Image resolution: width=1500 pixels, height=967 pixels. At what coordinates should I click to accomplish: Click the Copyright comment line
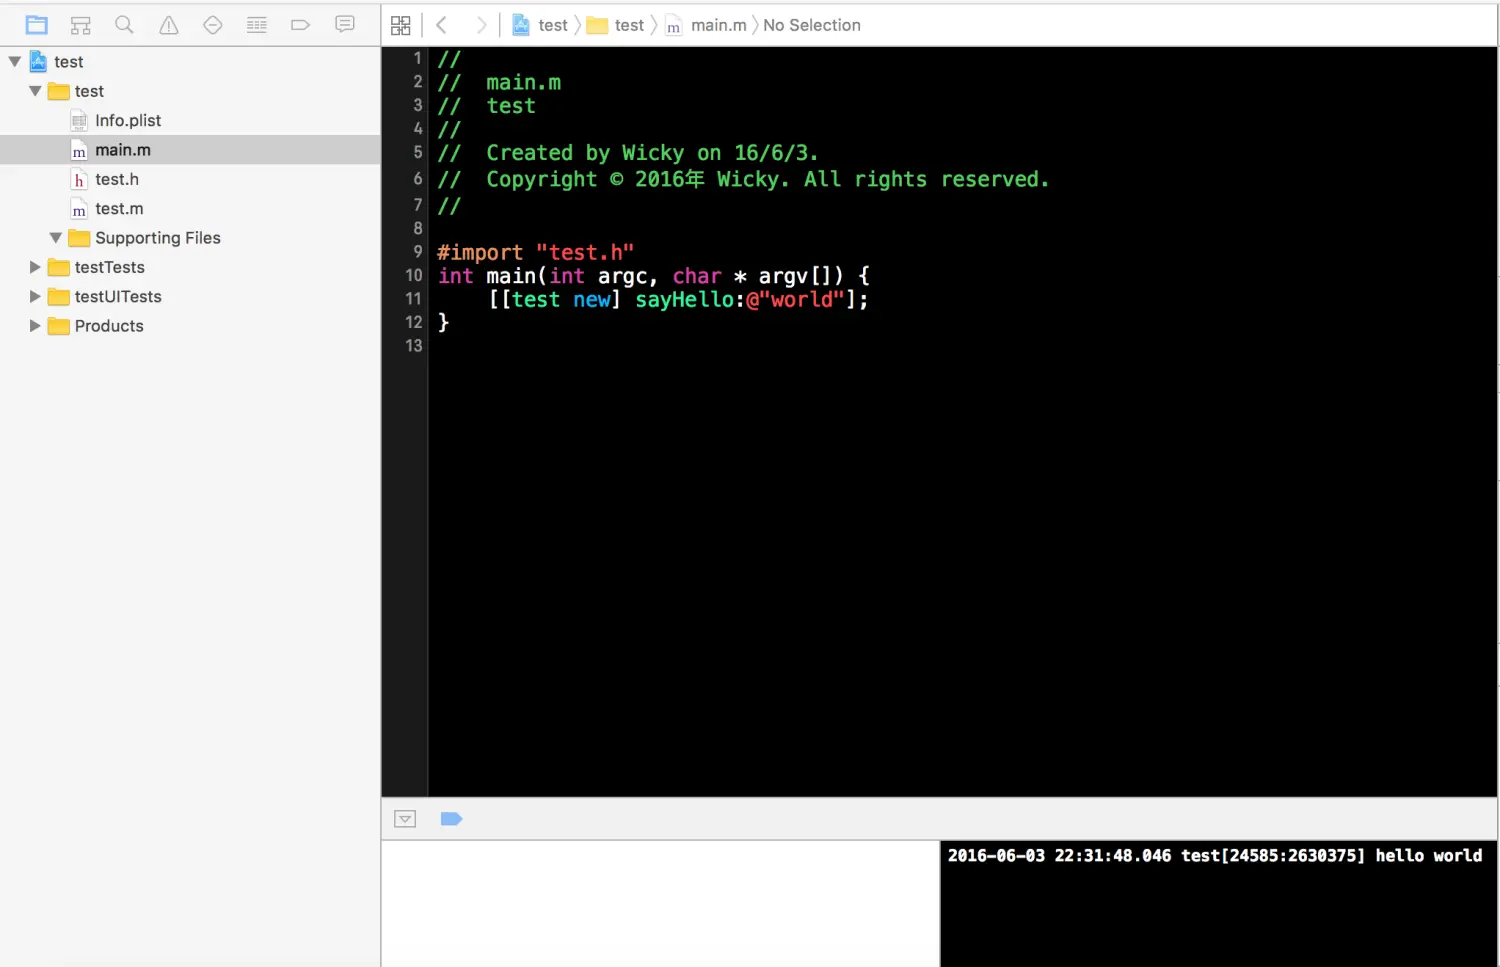coord(743,179)
